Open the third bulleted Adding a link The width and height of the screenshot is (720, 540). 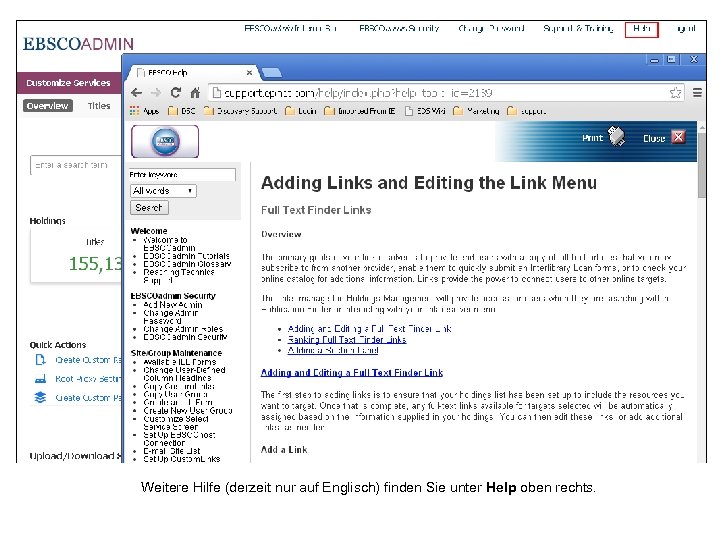tap(332, 350)
